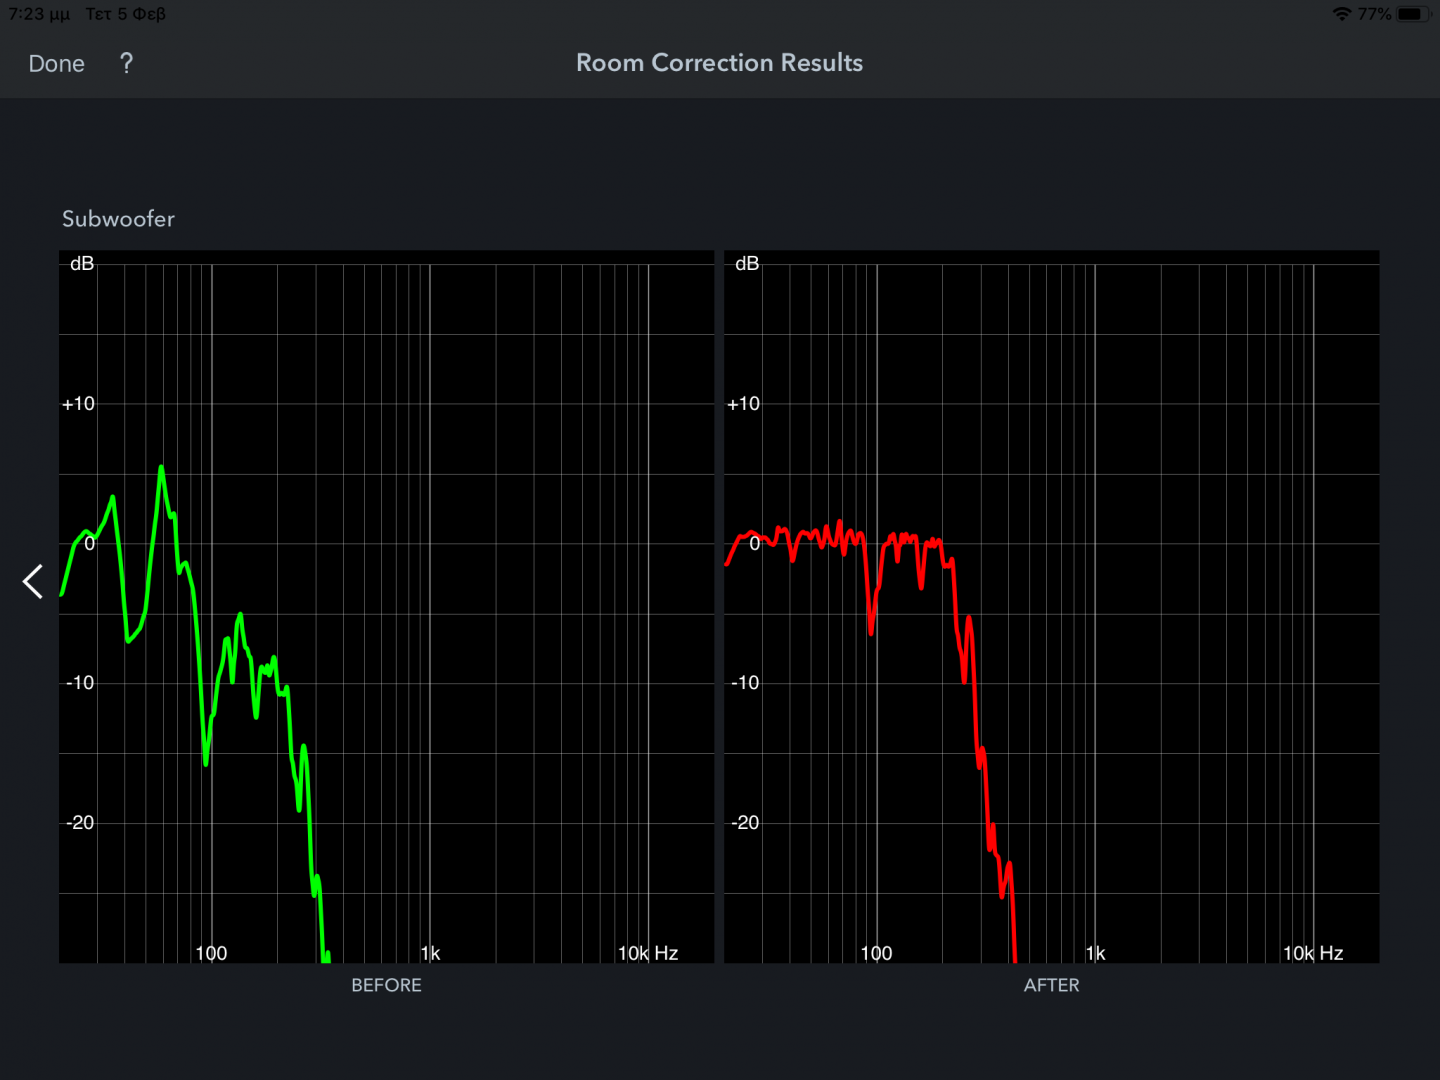Tap the dB axis label on AFTER graph

pos(747,264)
